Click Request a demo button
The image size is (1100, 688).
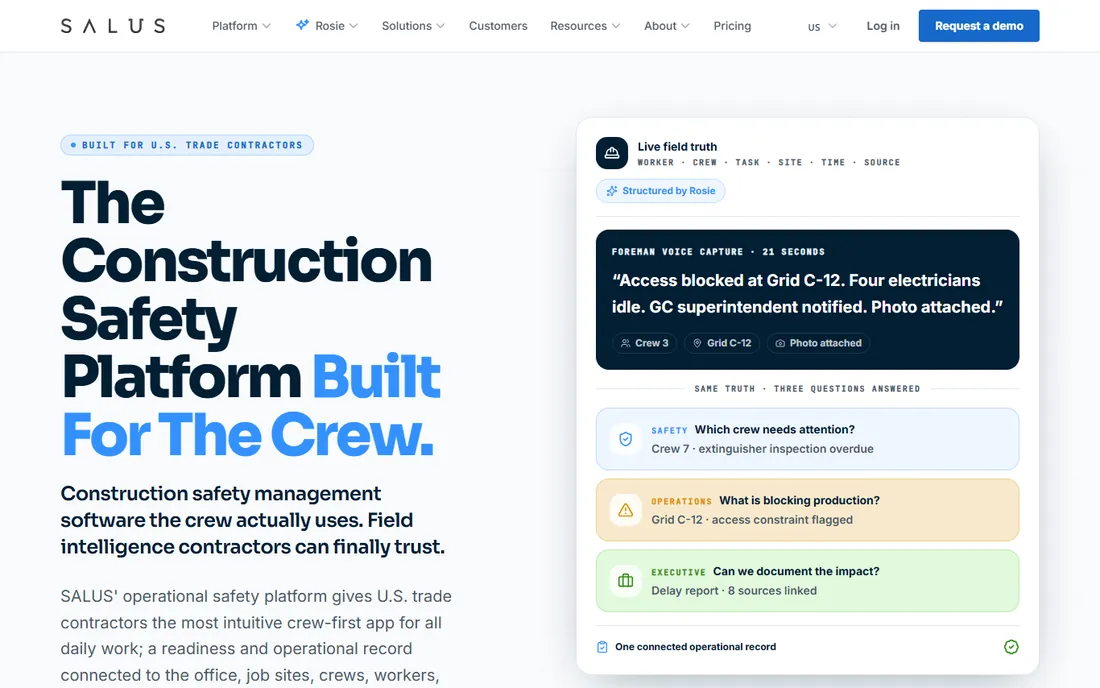pos(979,26)
